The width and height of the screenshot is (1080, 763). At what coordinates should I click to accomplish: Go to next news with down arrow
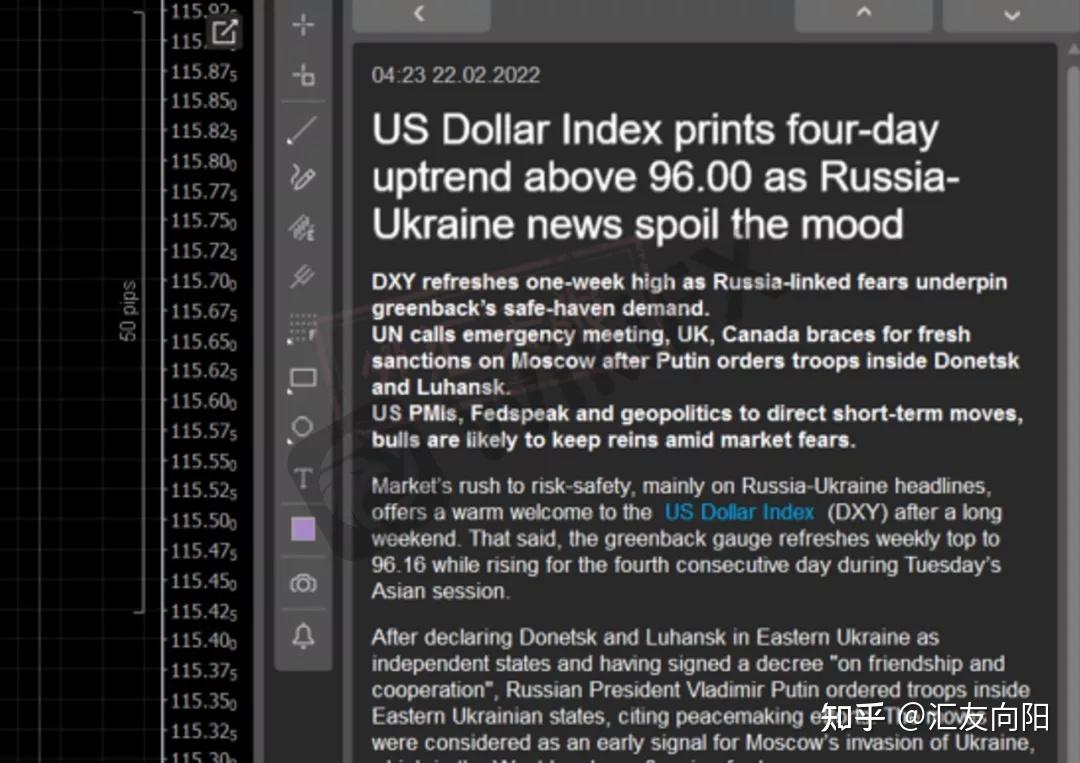(x=1011, y=15)
